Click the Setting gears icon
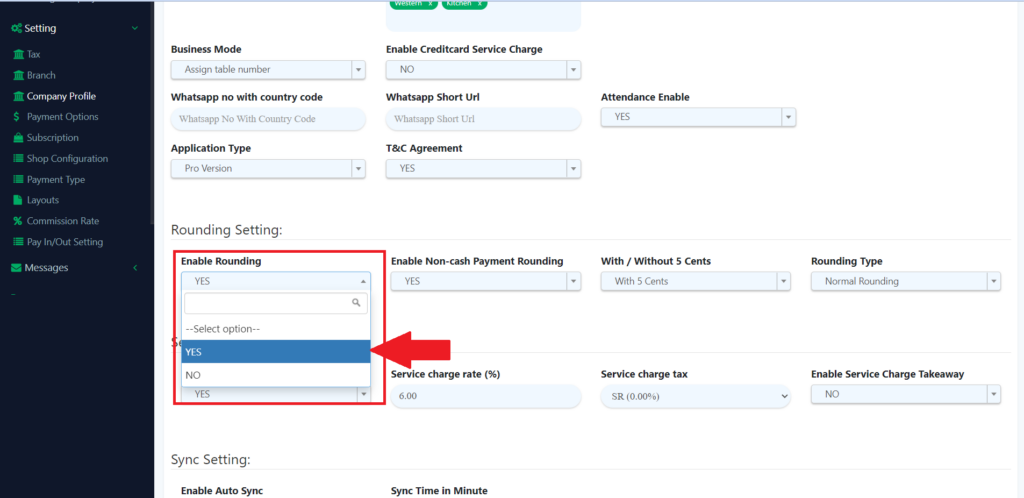The width and height of the screenshot is (1024, 498). [16, 29]
